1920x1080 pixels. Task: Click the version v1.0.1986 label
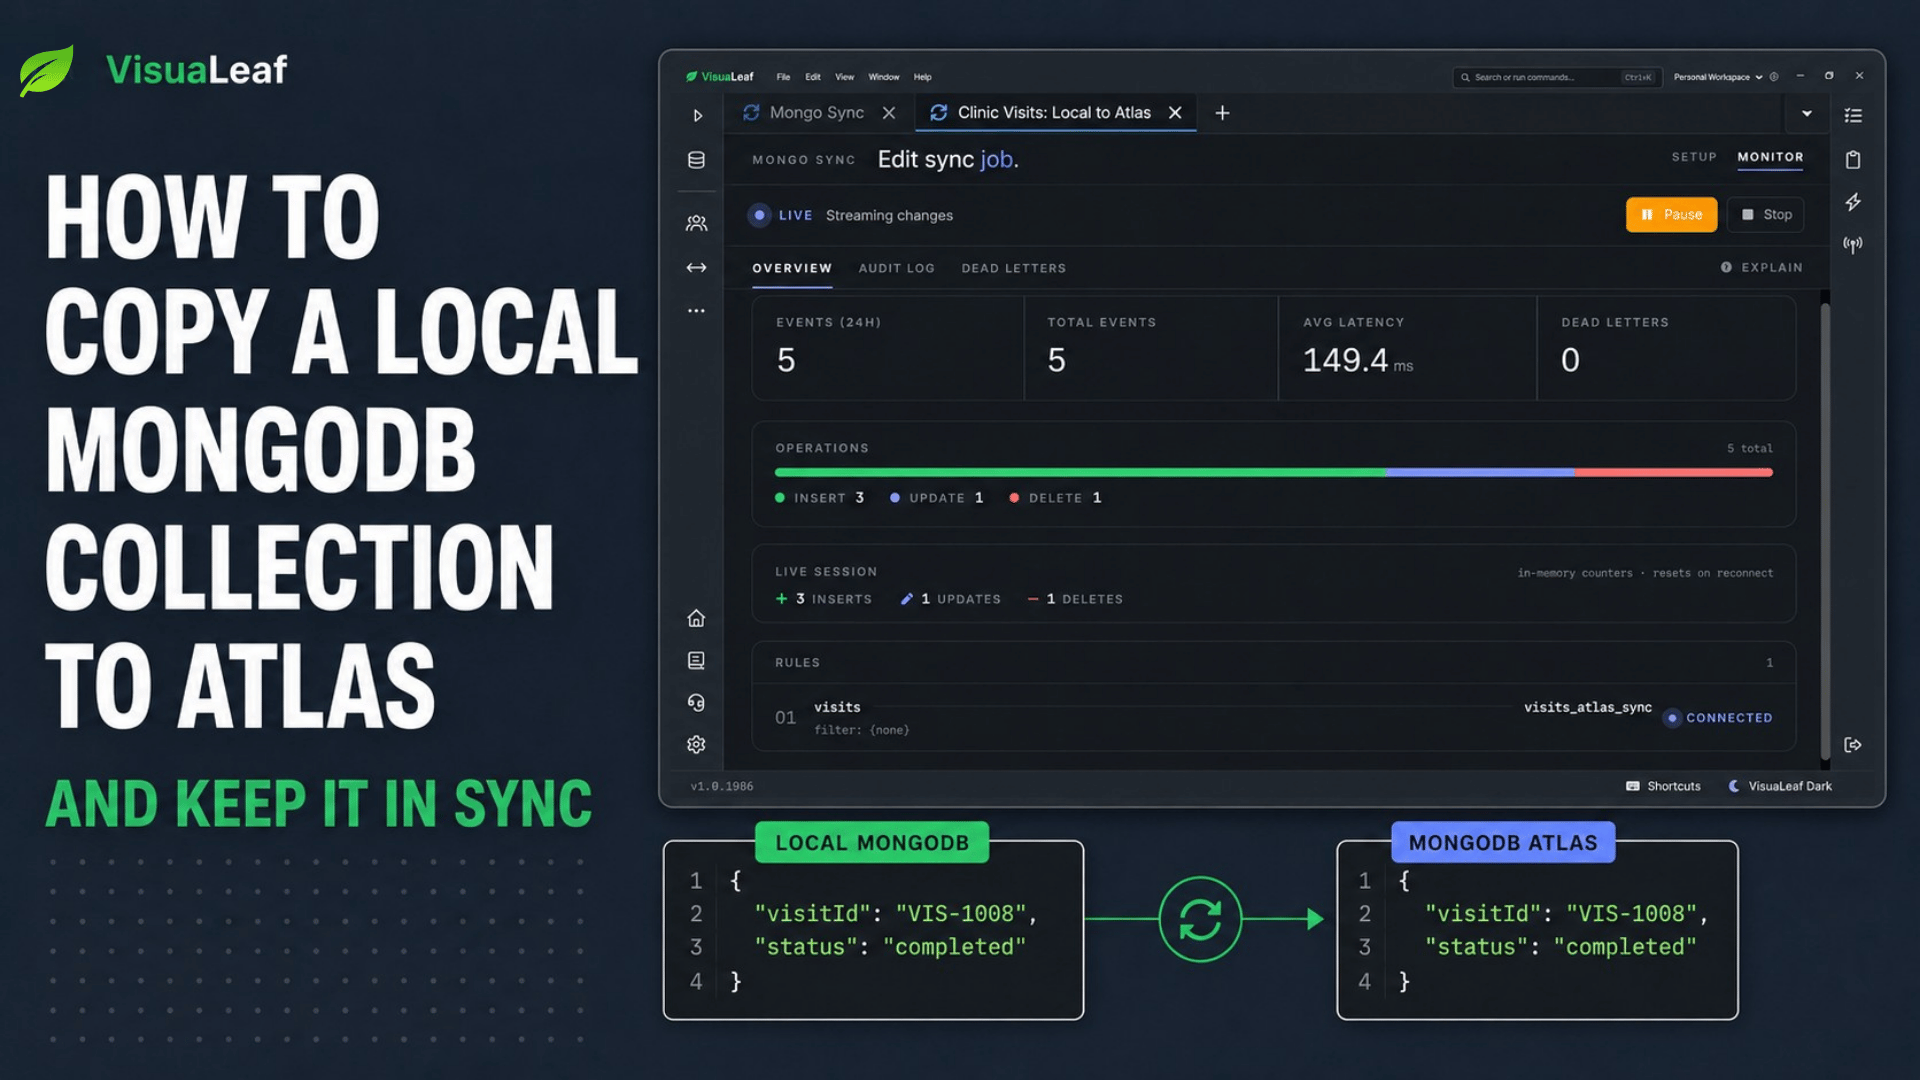point(722,787)
